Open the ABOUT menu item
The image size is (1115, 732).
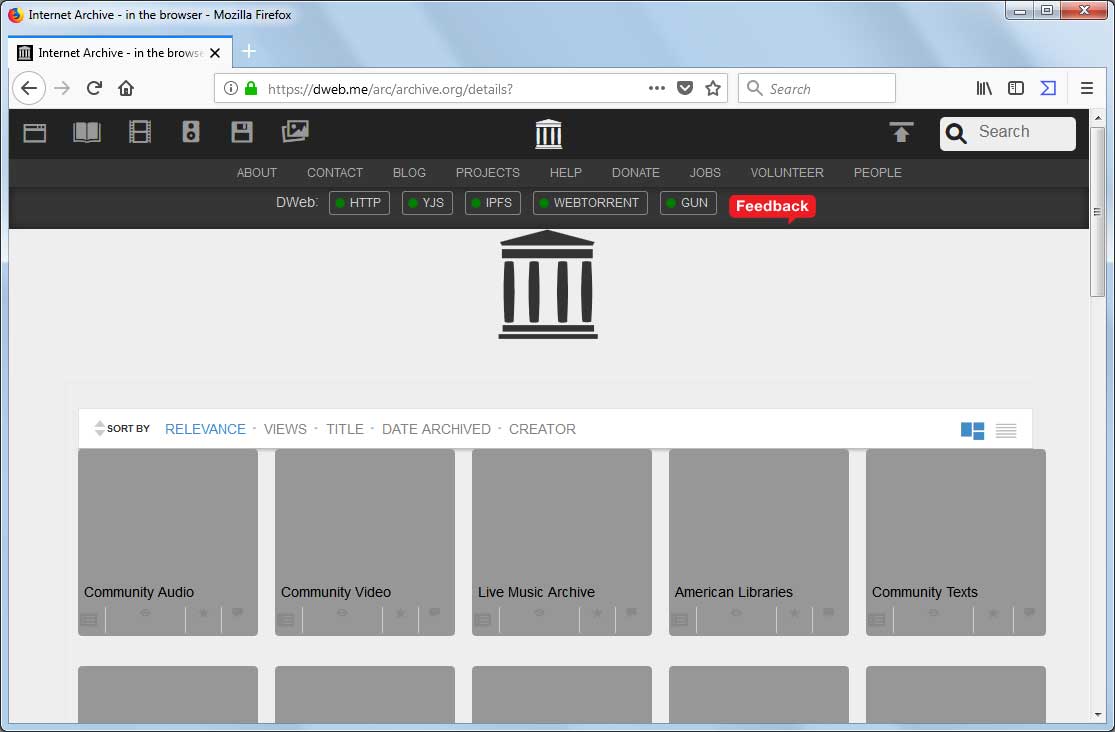coord(257,173)
